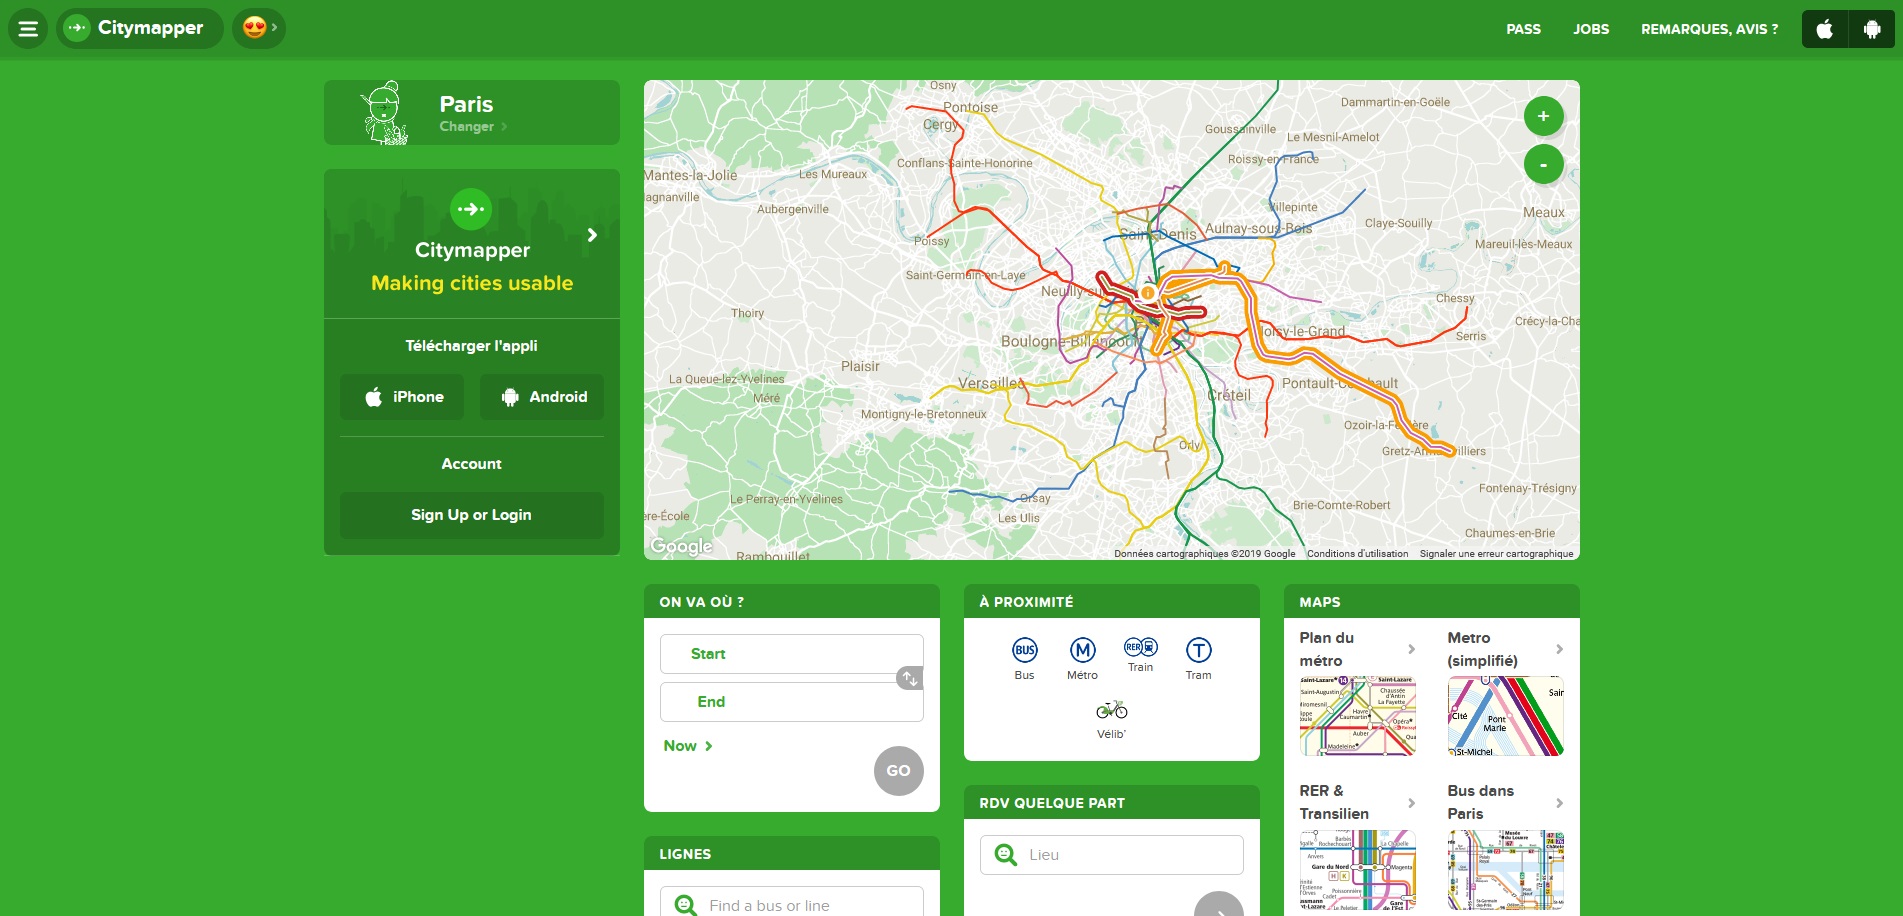Click the Account heading
This screenshot has width=1903, height=916.
[472, 464]
